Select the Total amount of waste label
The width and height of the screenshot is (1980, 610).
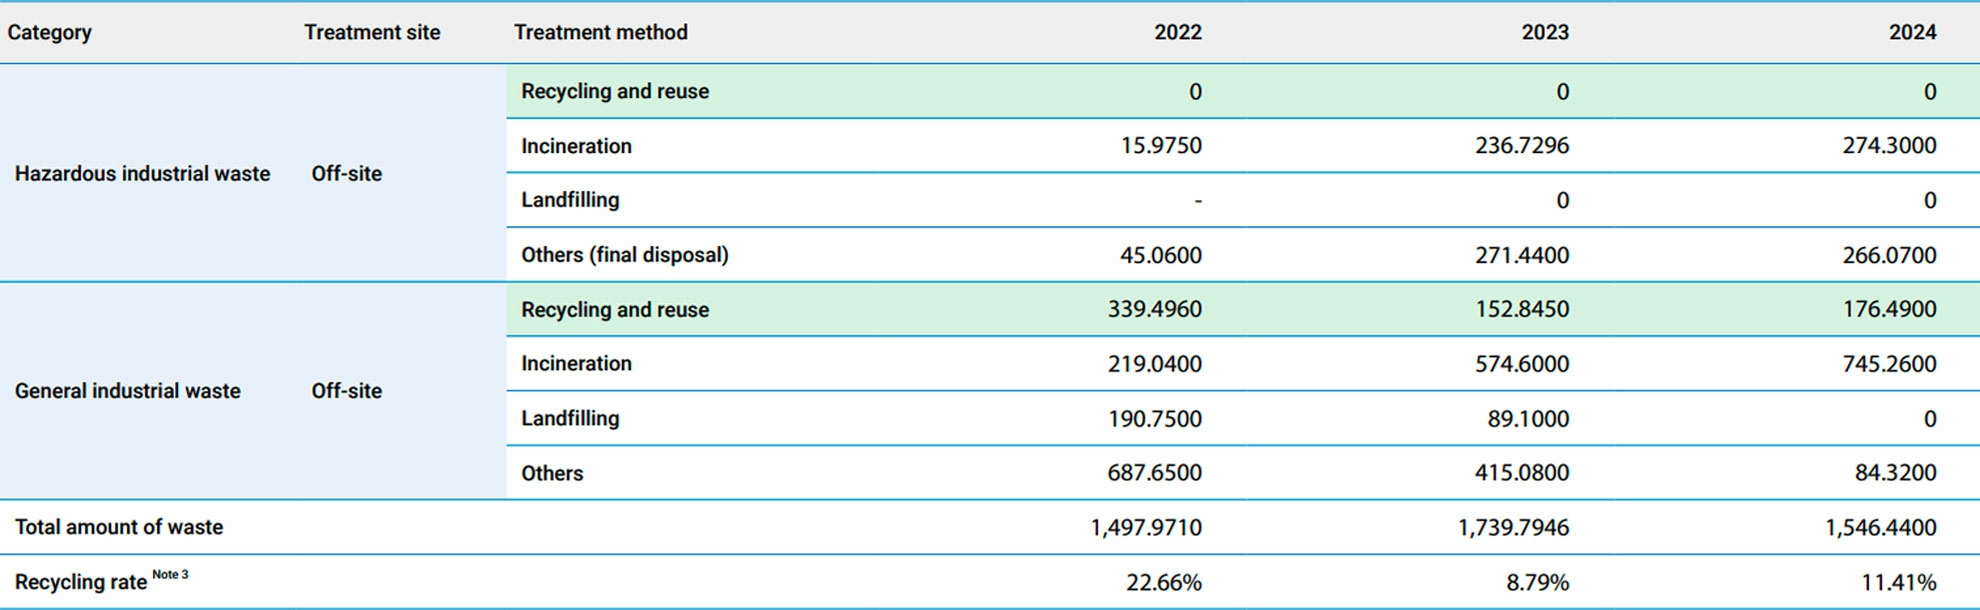119,527
